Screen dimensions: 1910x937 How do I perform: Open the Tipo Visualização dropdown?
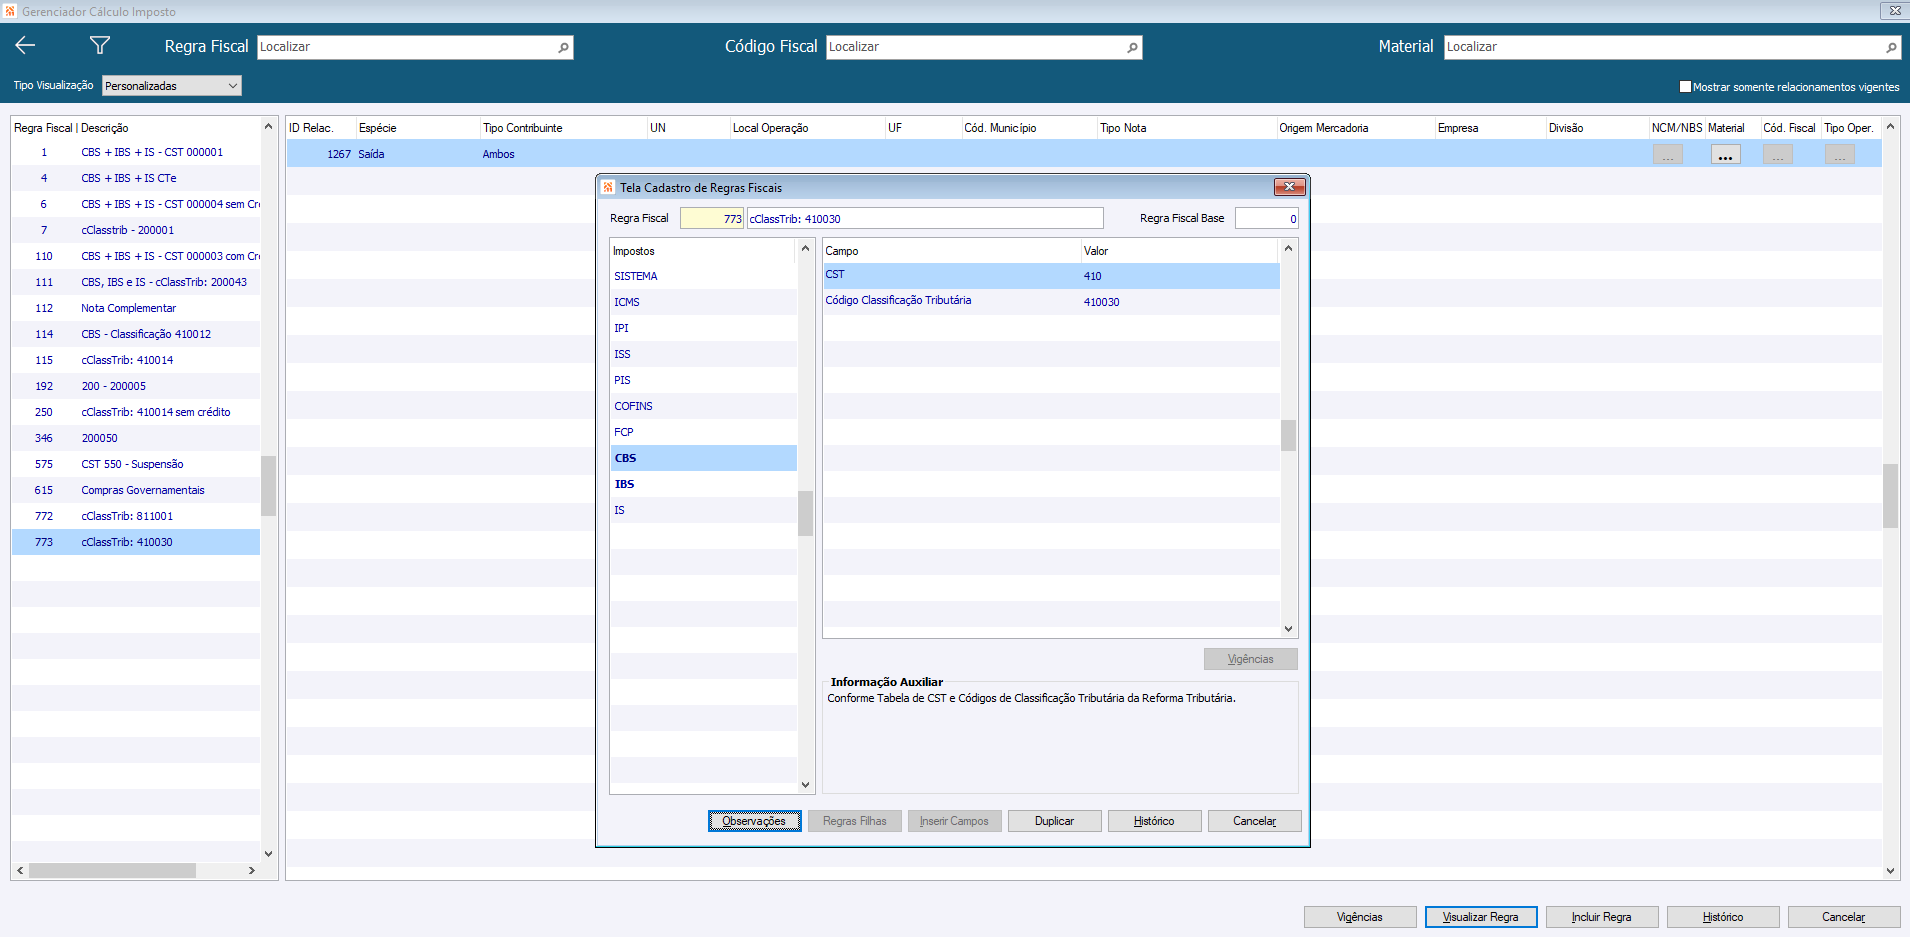tap(171, 86)
